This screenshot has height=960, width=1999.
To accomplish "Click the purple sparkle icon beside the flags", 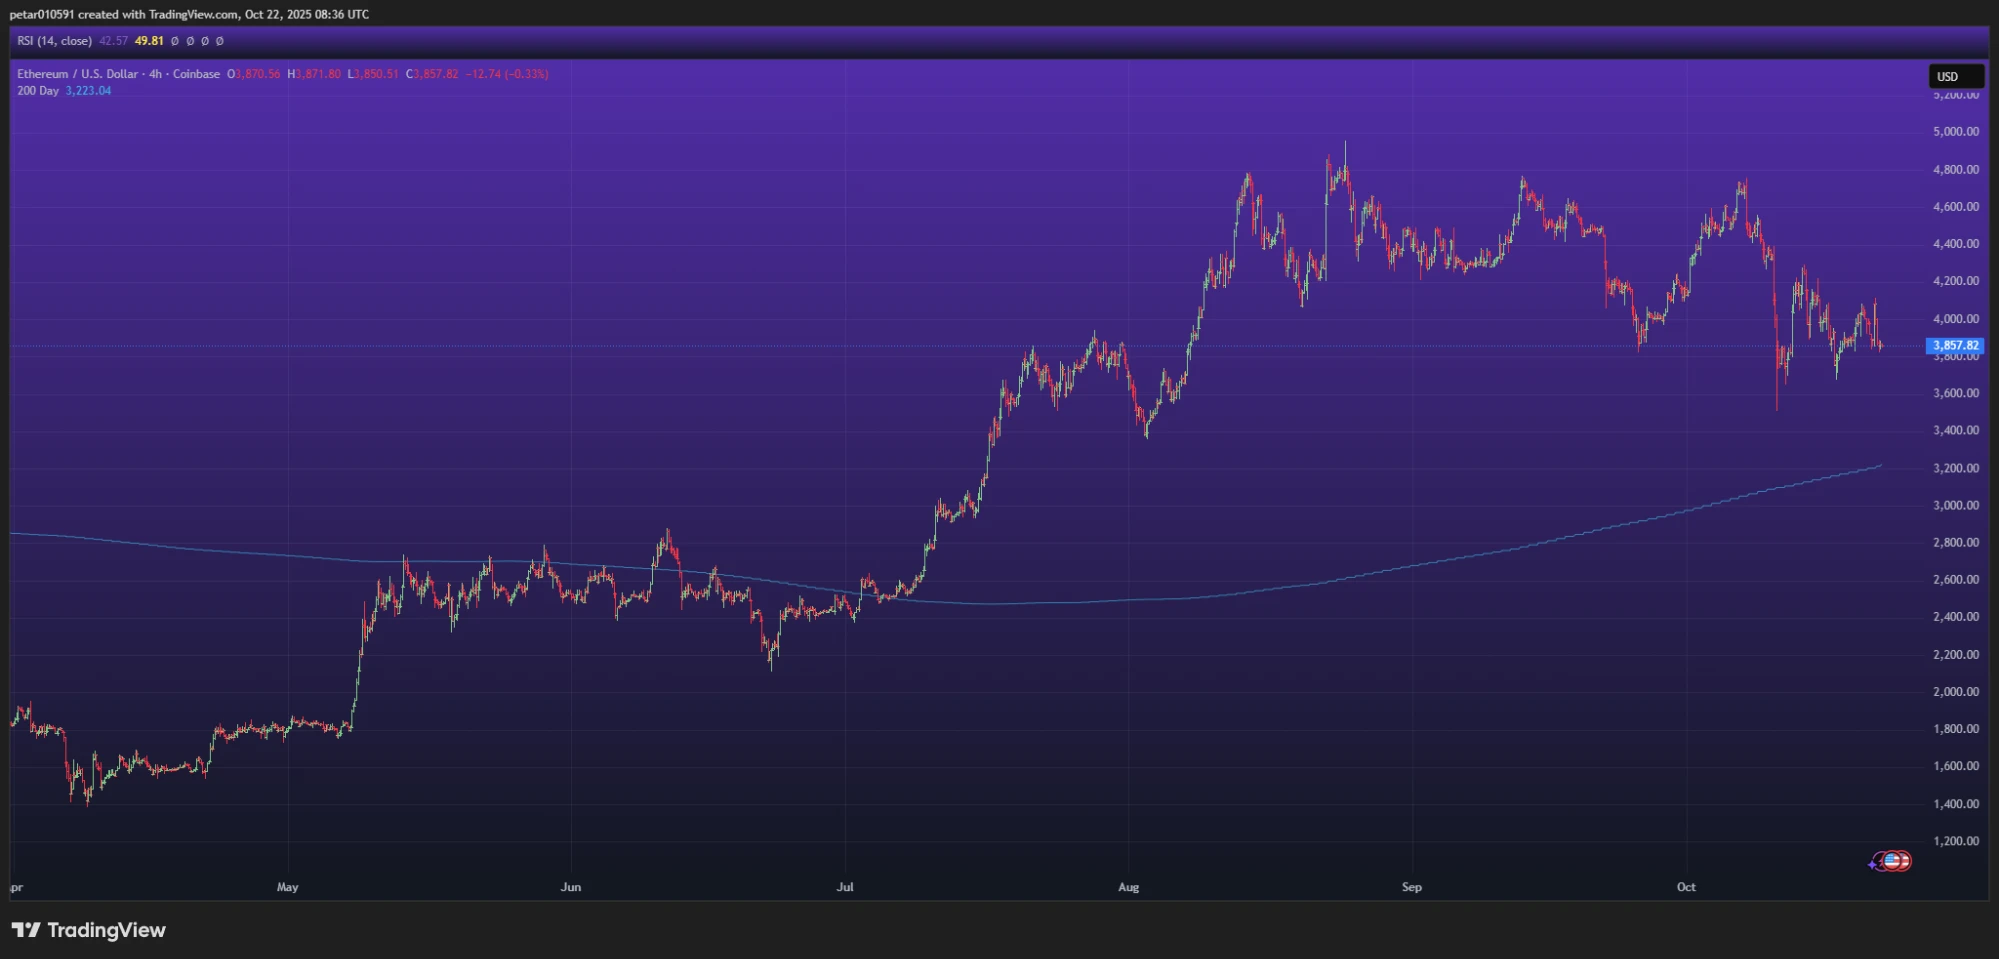I will coord(1873,864).
